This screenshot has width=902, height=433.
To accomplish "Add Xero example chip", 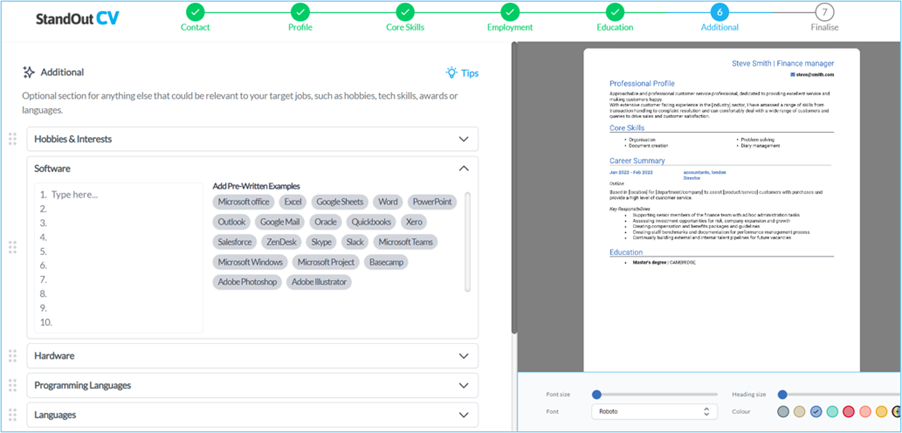I will pyautogui.click(x=414, y=222).
